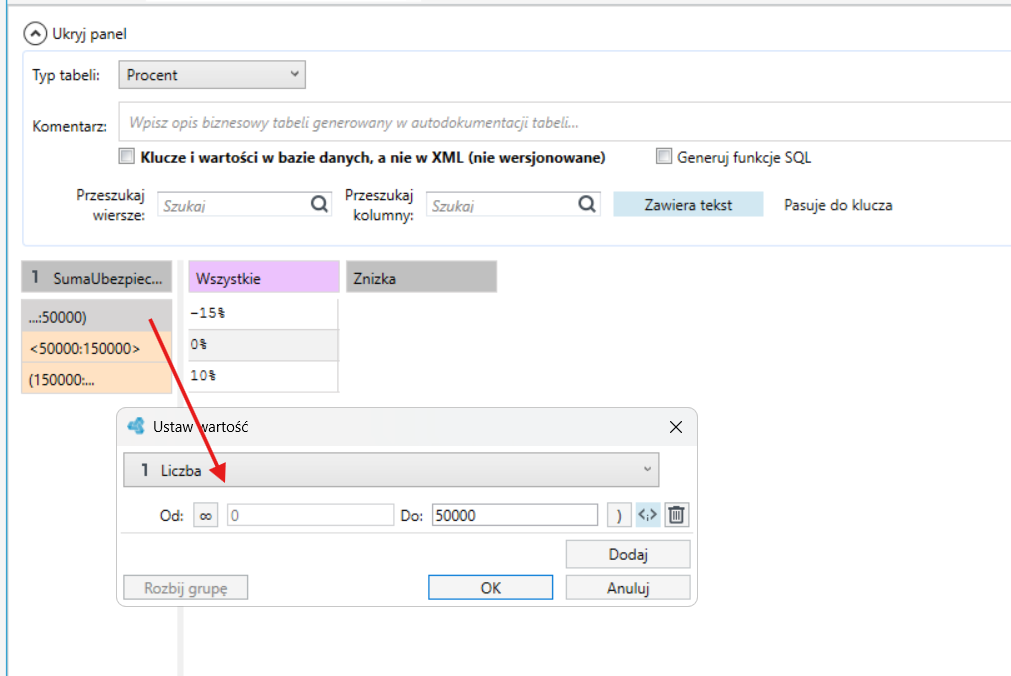1011x676 pixels.
Task: Enable Klucze i wartości w bazie danych checkbox
Action: coord(126,157)
